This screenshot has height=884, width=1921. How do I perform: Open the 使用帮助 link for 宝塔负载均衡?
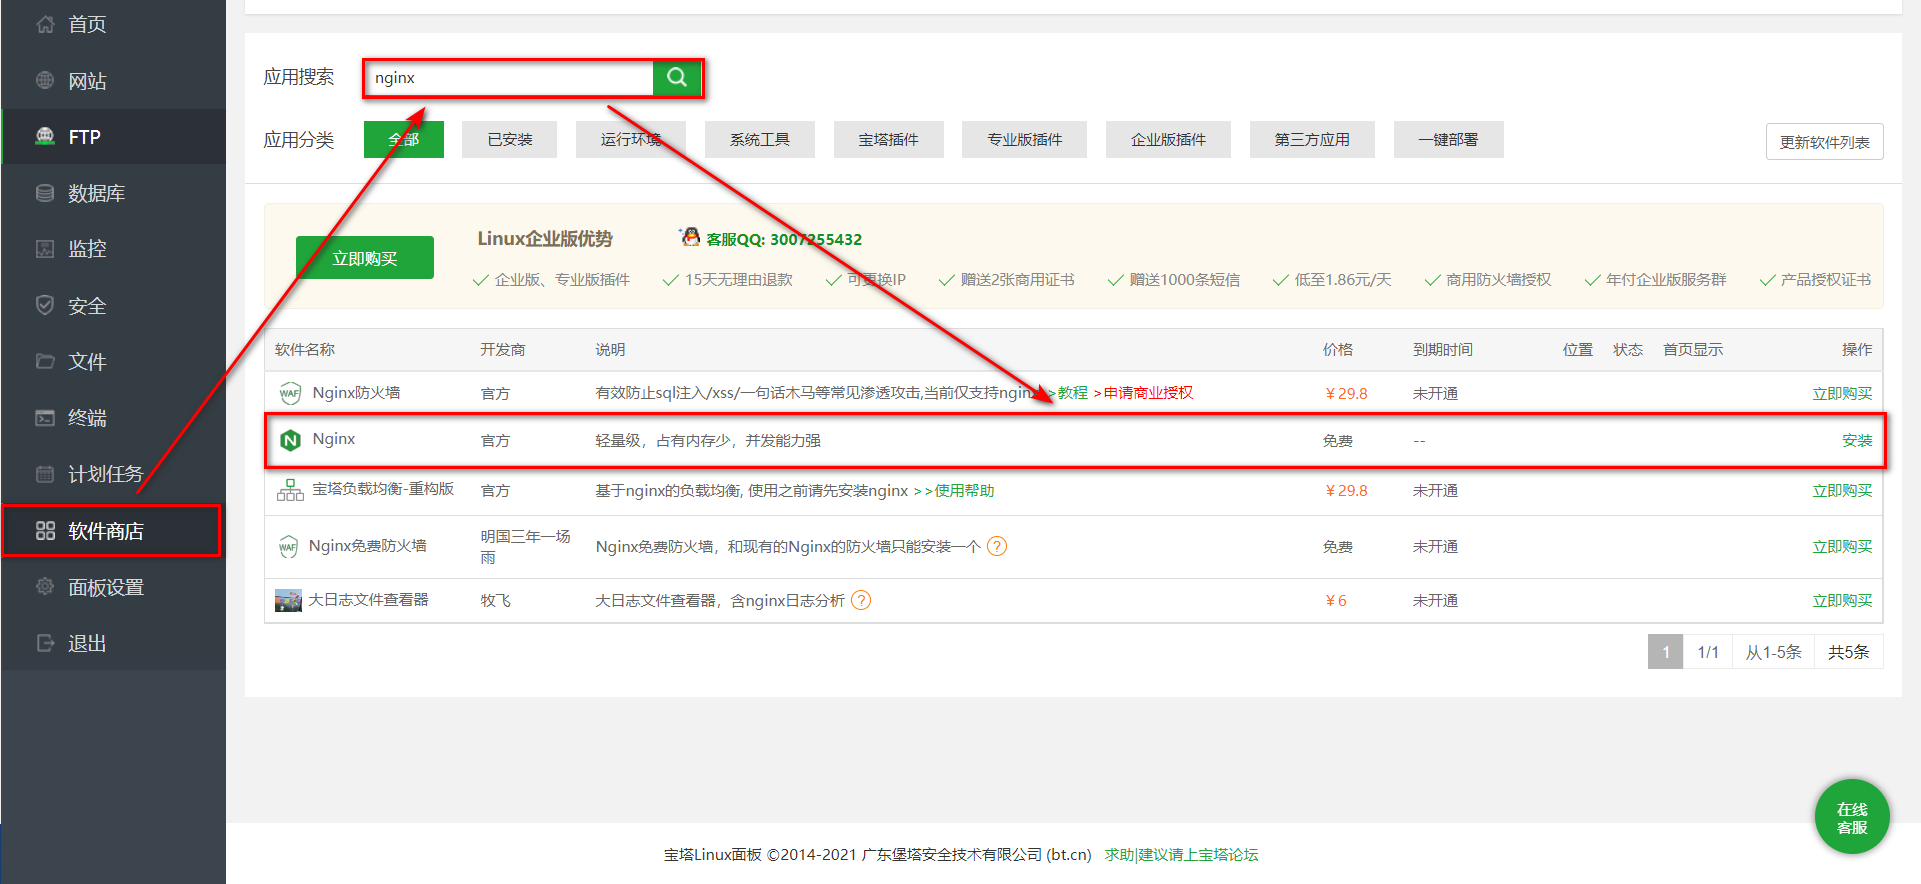click(964, 490)
